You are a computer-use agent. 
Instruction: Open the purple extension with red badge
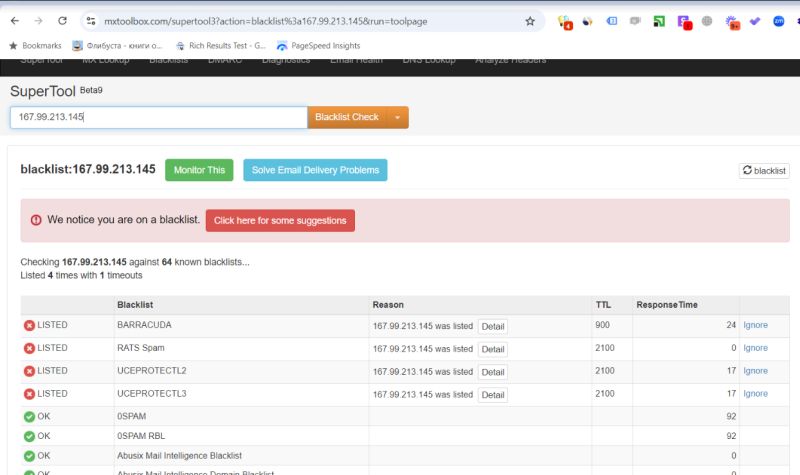tap(684, 22)
